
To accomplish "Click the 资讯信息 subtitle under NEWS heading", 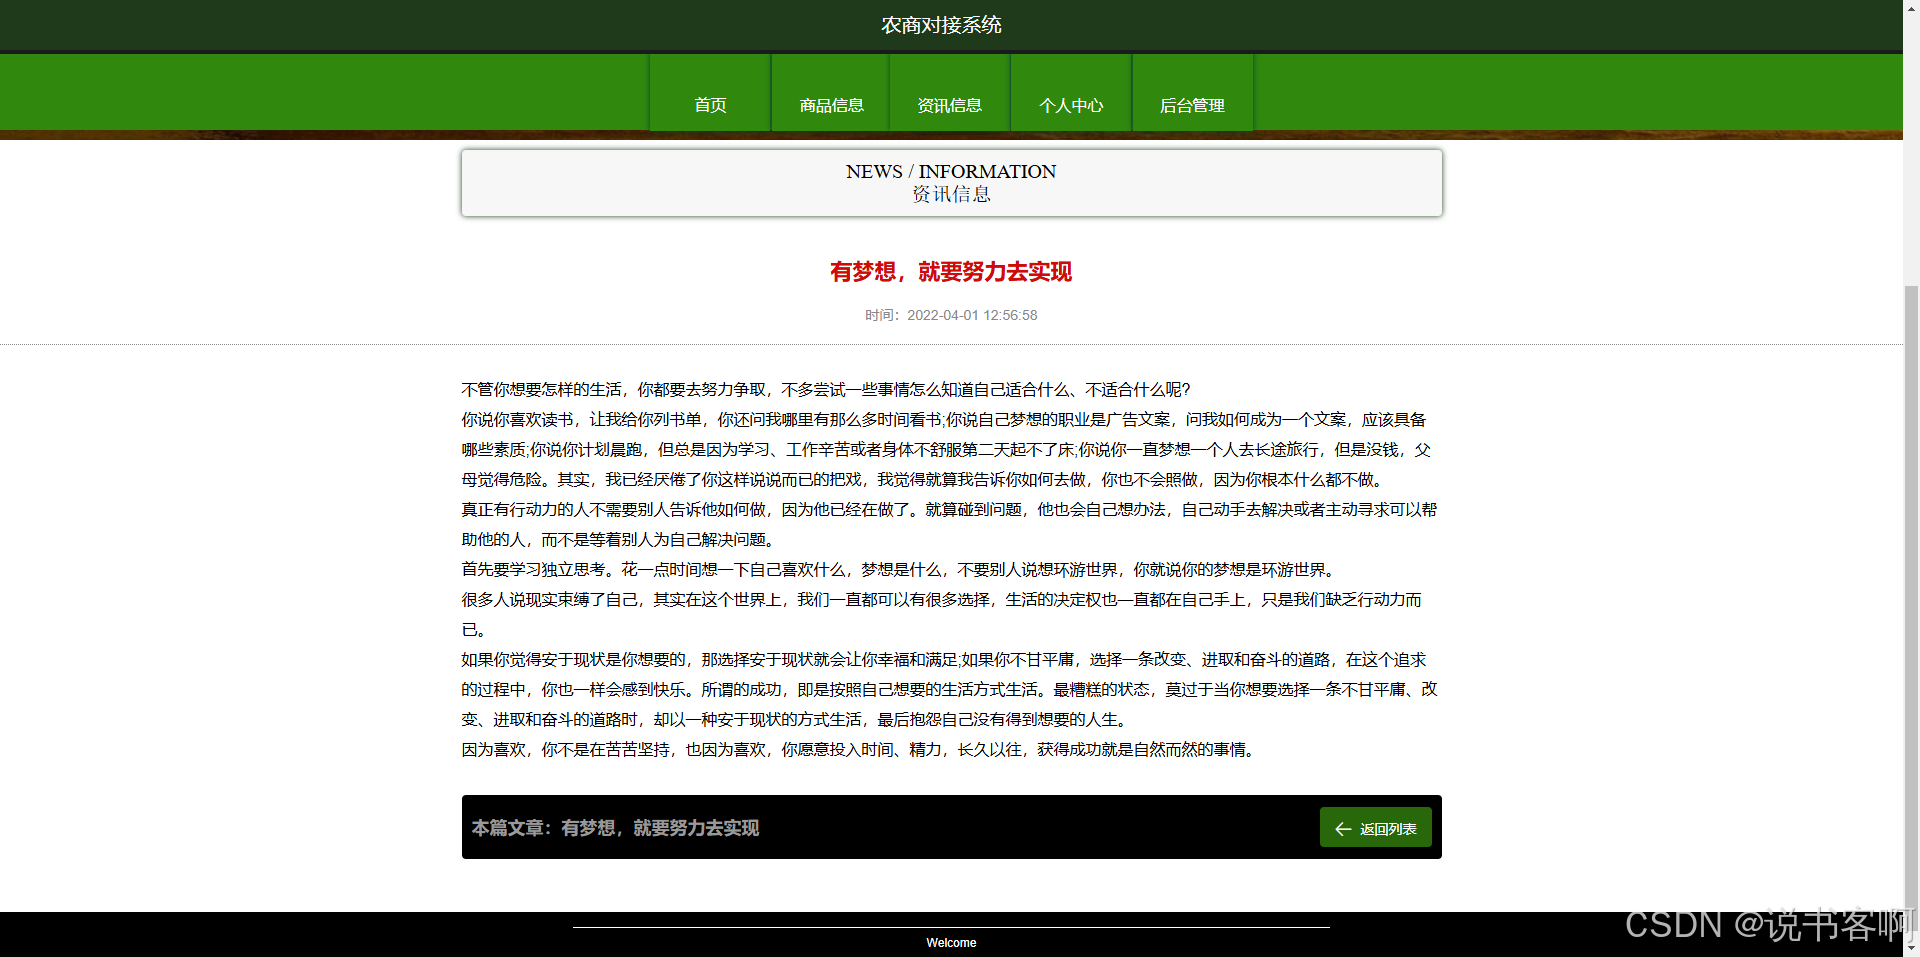I will (951, 194).
